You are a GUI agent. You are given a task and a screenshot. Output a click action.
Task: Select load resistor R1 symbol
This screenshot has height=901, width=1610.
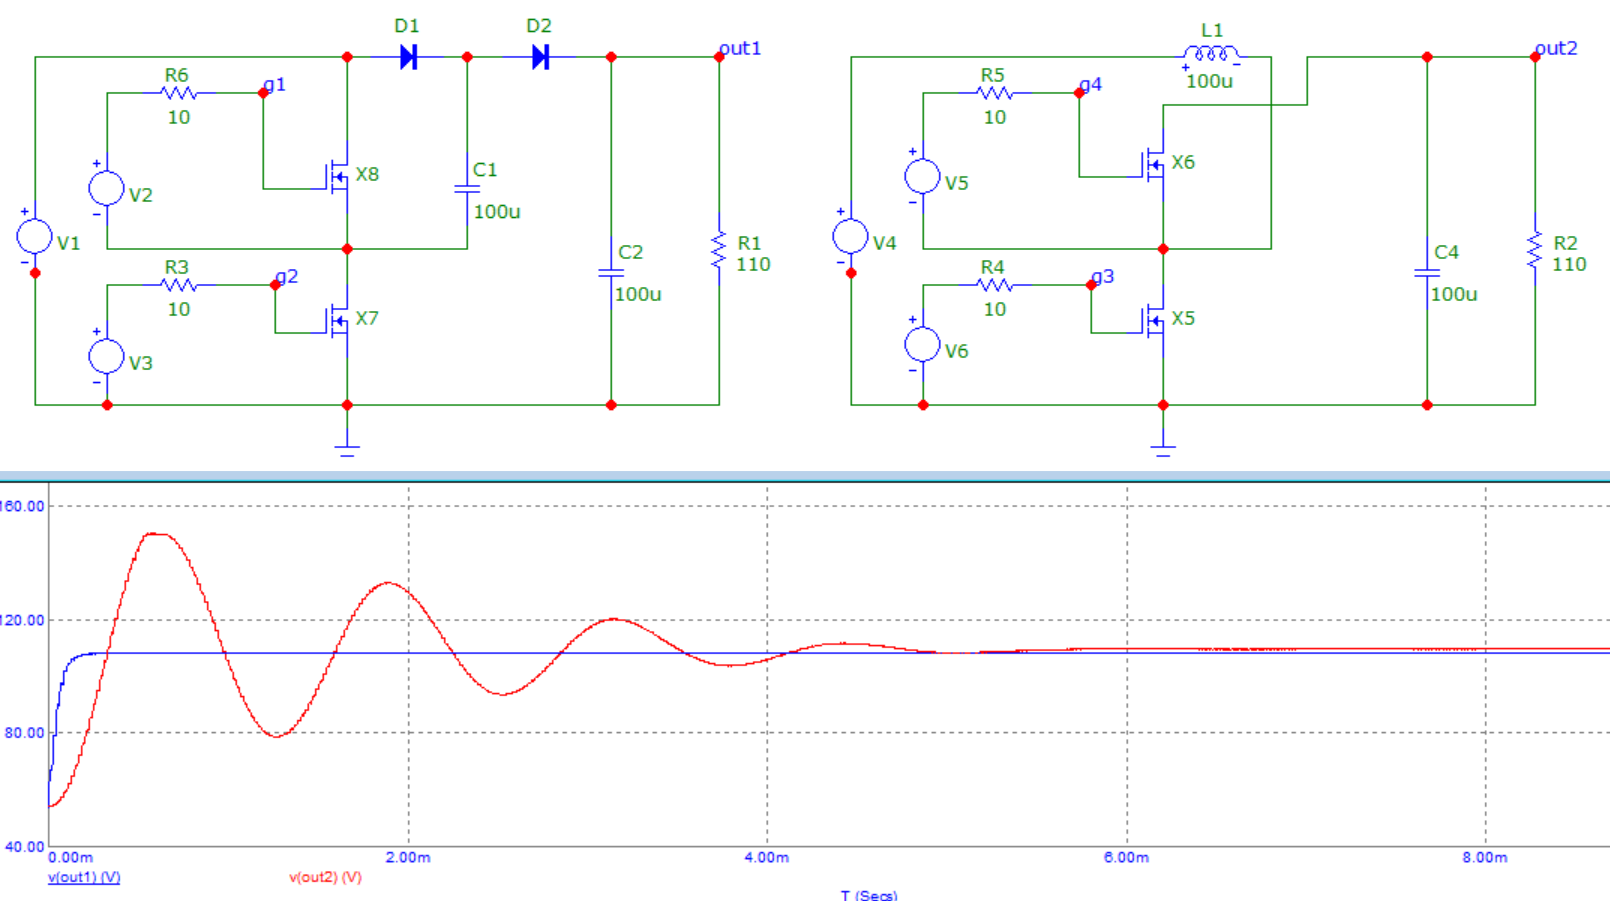point(718,250)
